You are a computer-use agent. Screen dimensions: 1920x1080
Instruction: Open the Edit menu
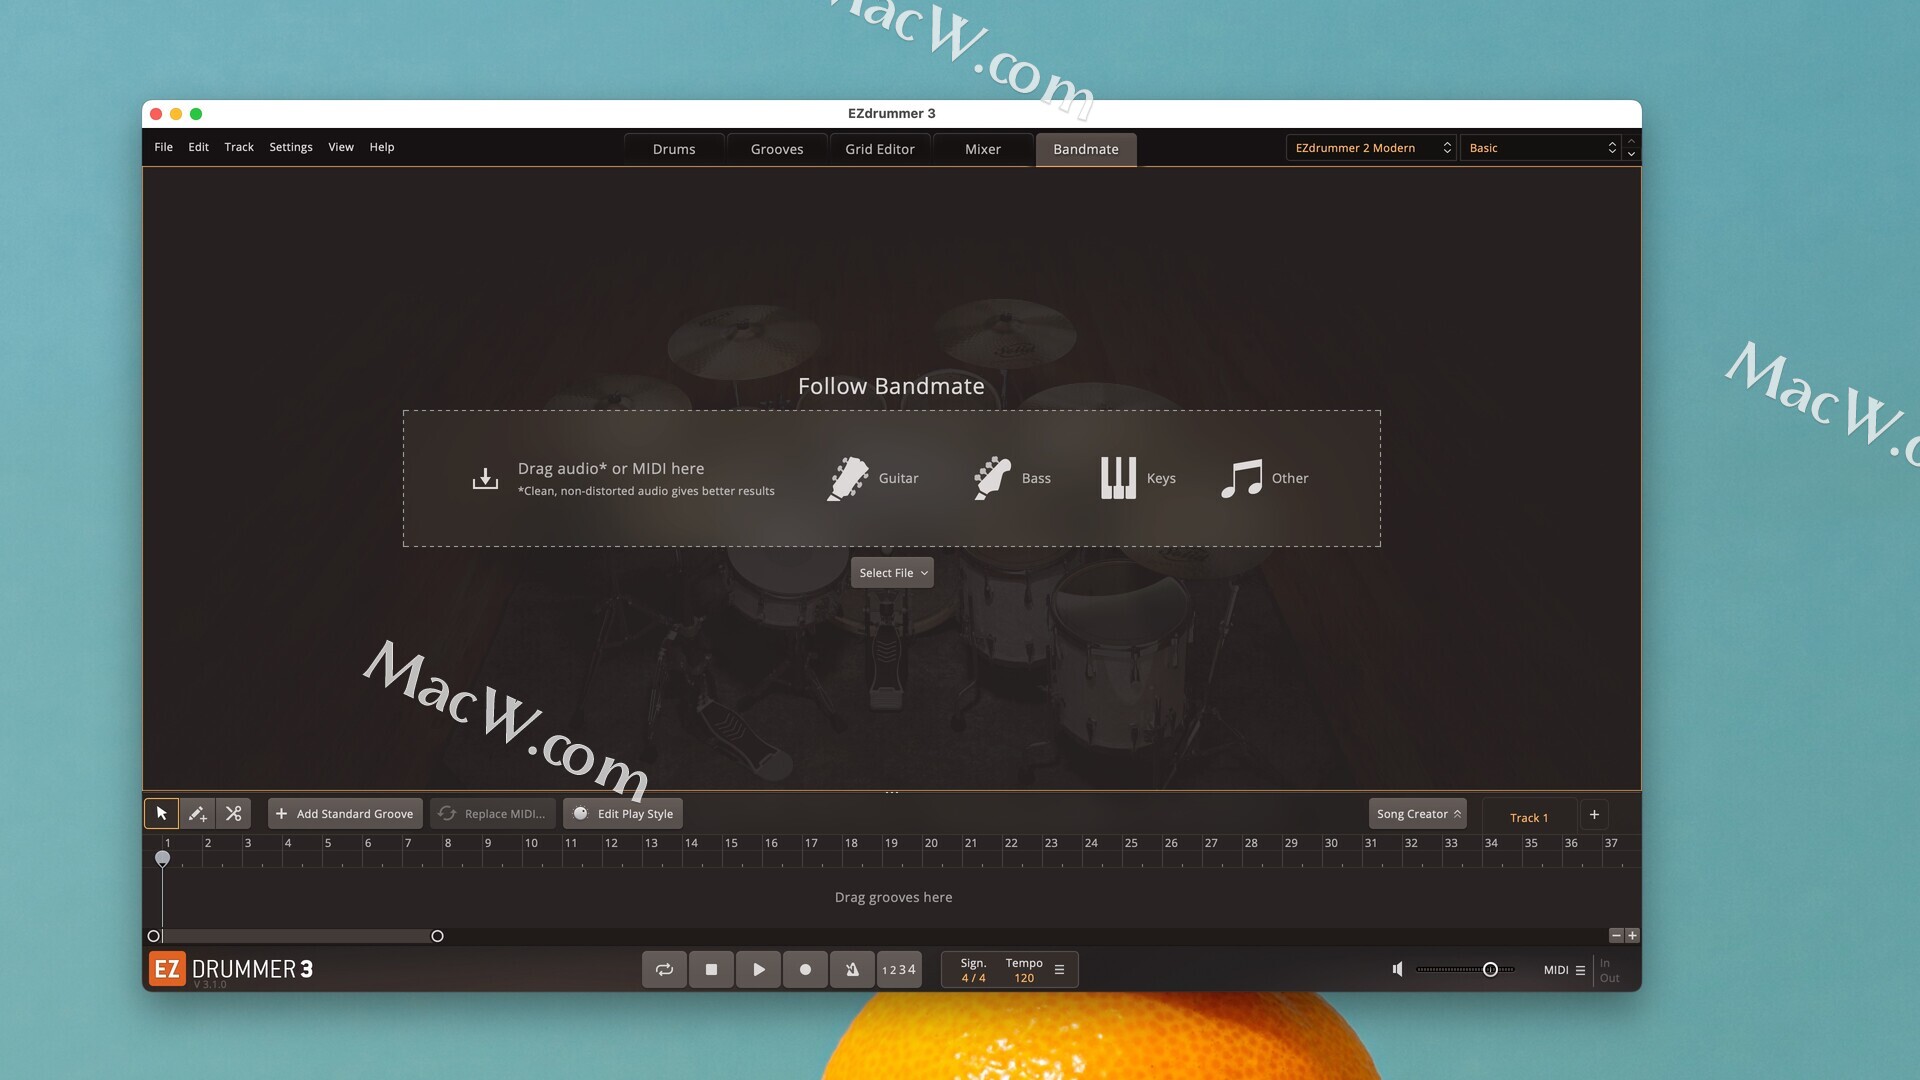[x=198, y=147]
